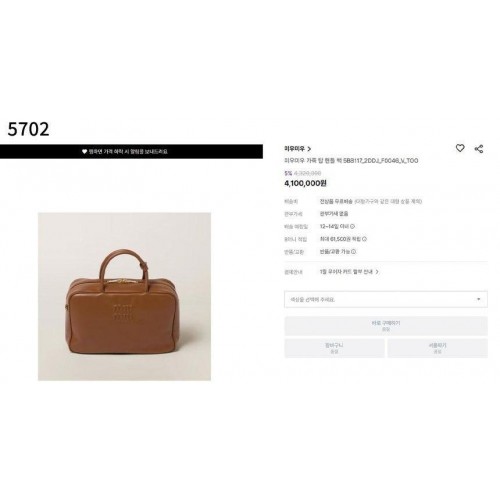This screenshot has width=500, height=500.
Task: Open the Miu Miu brand name link
Action: point(294,149)
